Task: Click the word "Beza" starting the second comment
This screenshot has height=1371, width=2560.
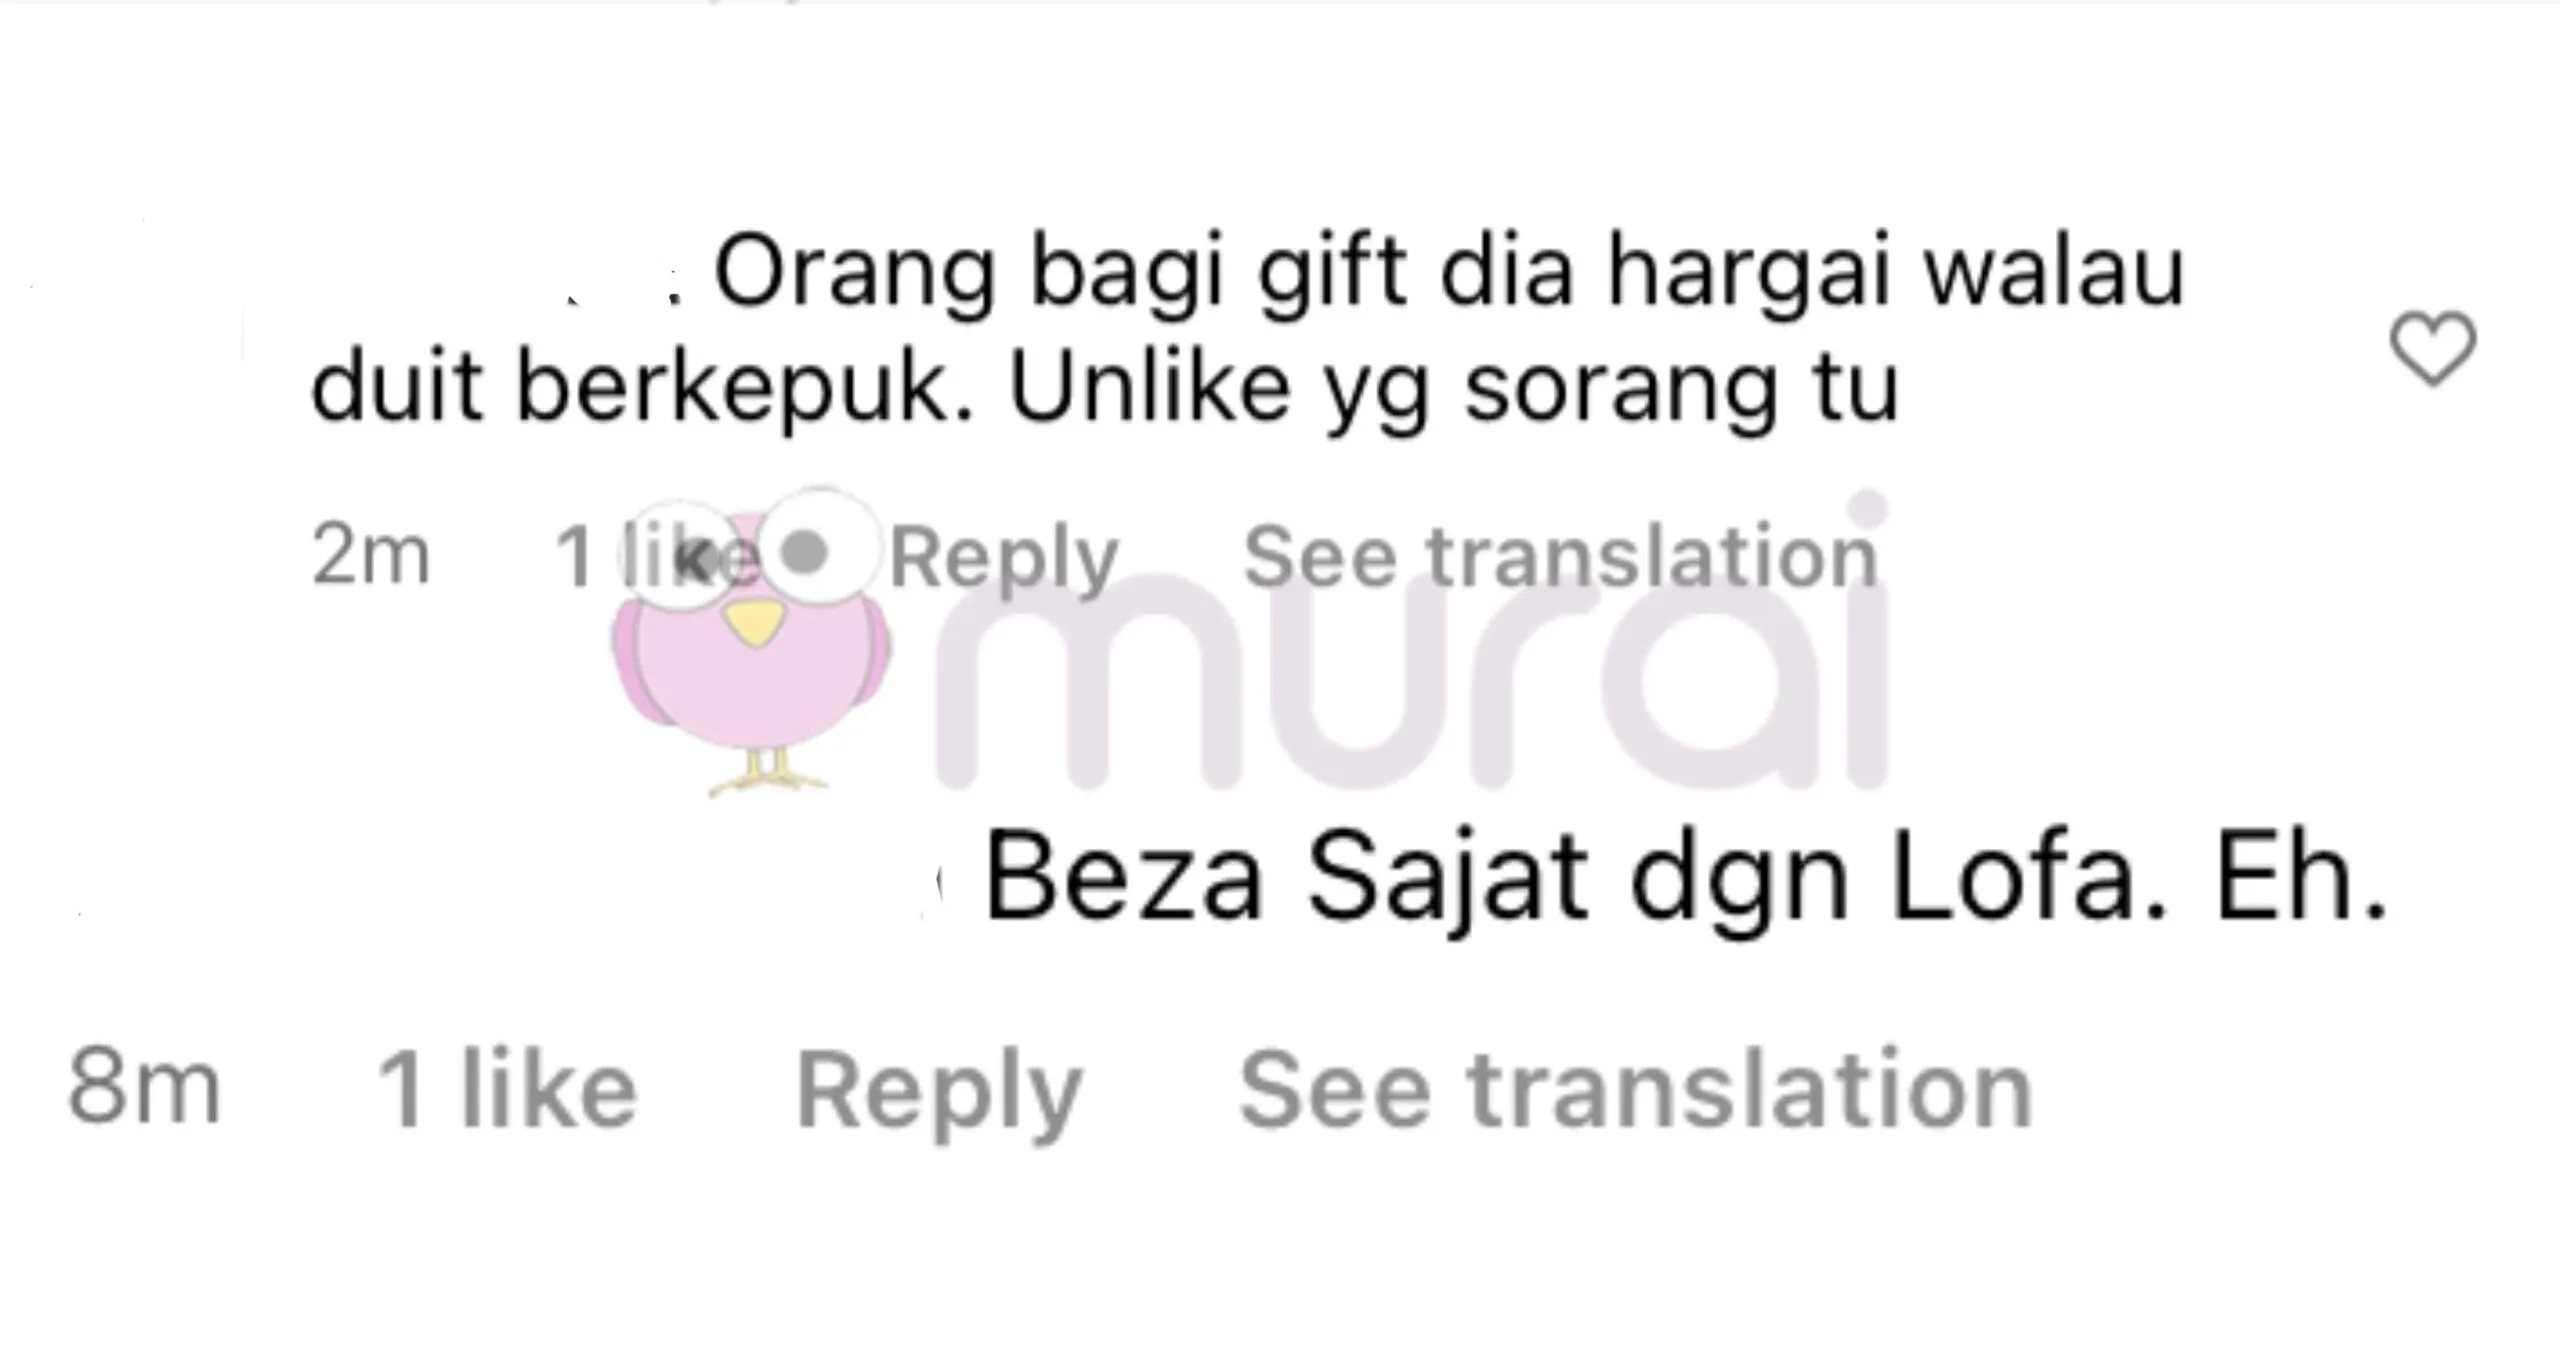Action: [1124, 876]
